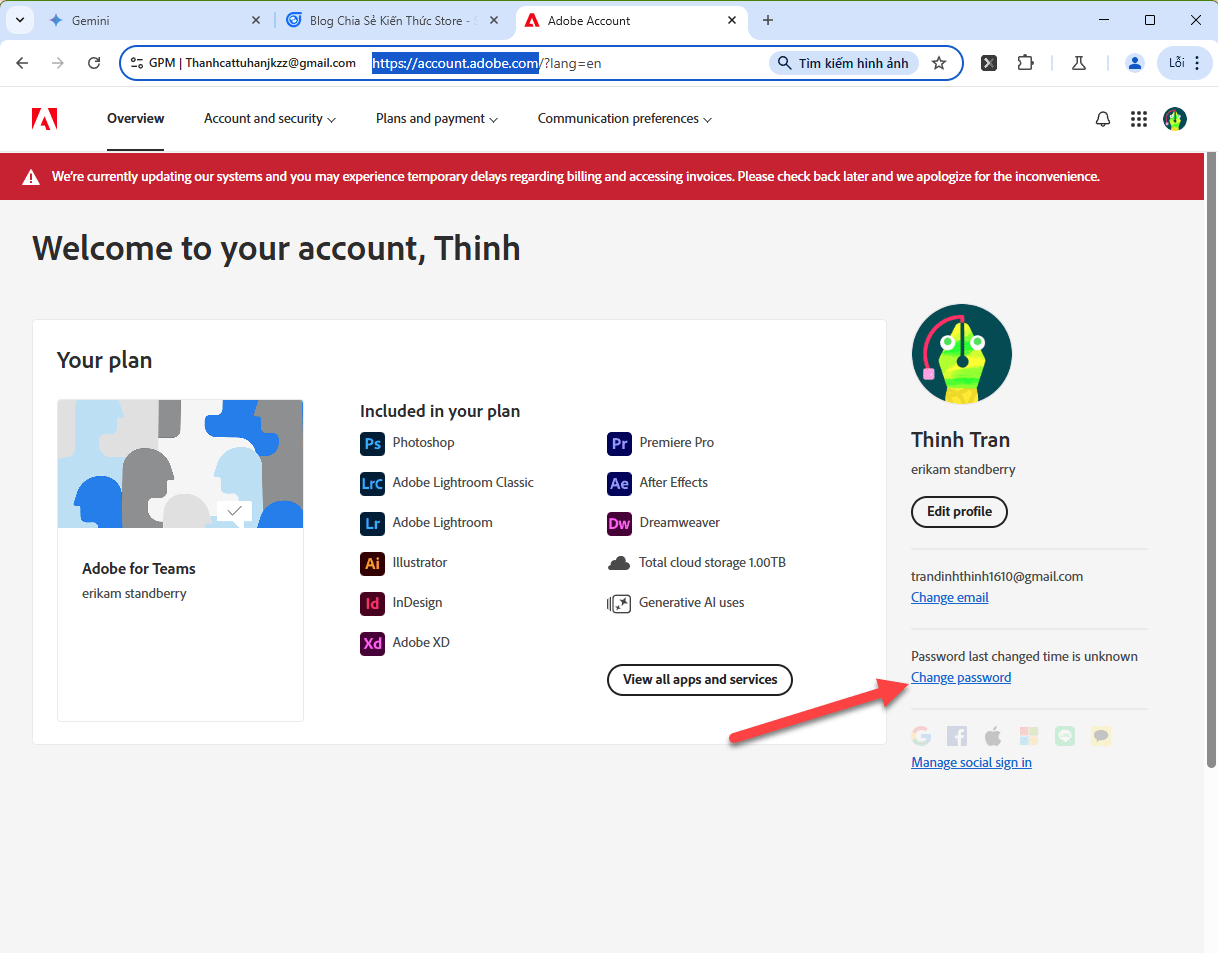Click the Adobe Lightroom Lr icon
The height and width of the screenshot is (953, 1218).
click(x=372, y=523)
